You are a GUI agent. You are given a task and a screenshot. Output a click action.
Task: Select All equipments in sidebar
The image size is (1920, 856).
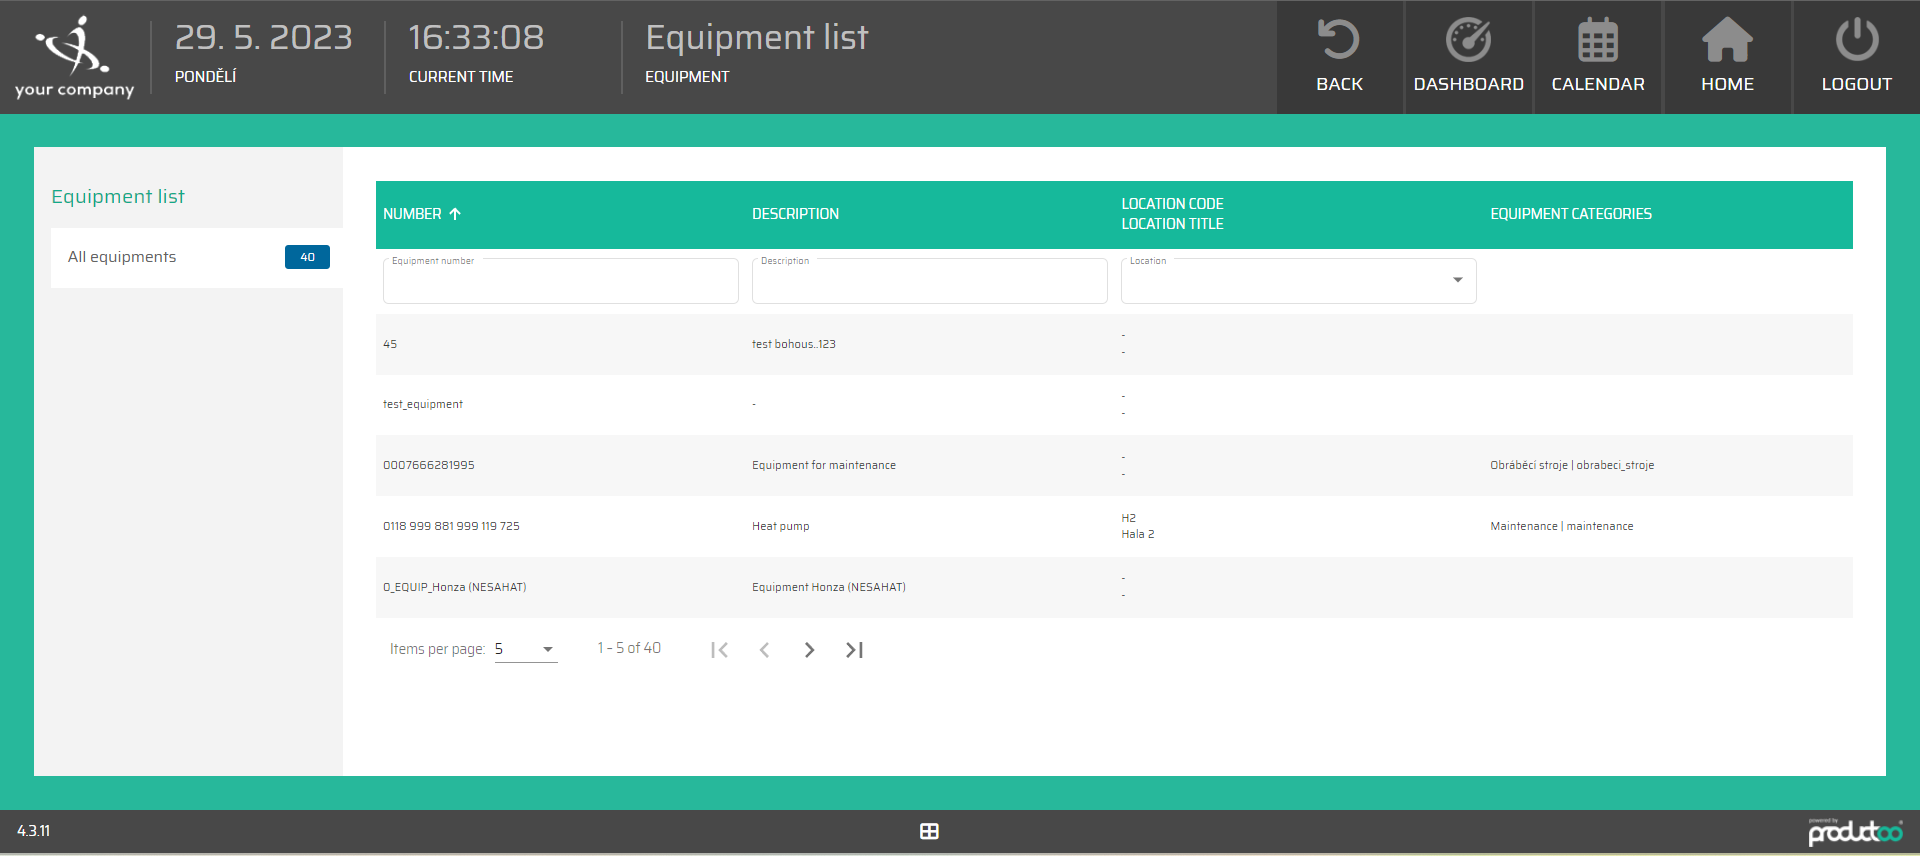[122, 257]
